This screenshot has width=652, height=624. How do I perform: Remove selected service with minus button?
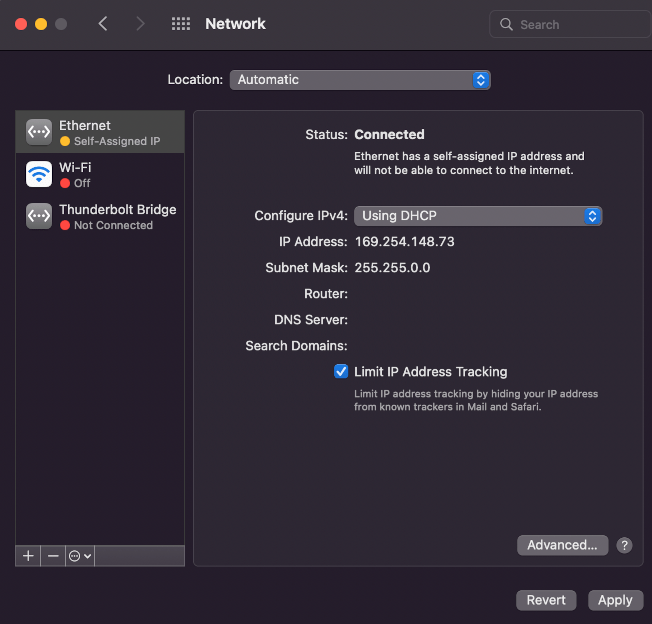tap(53, 556)
